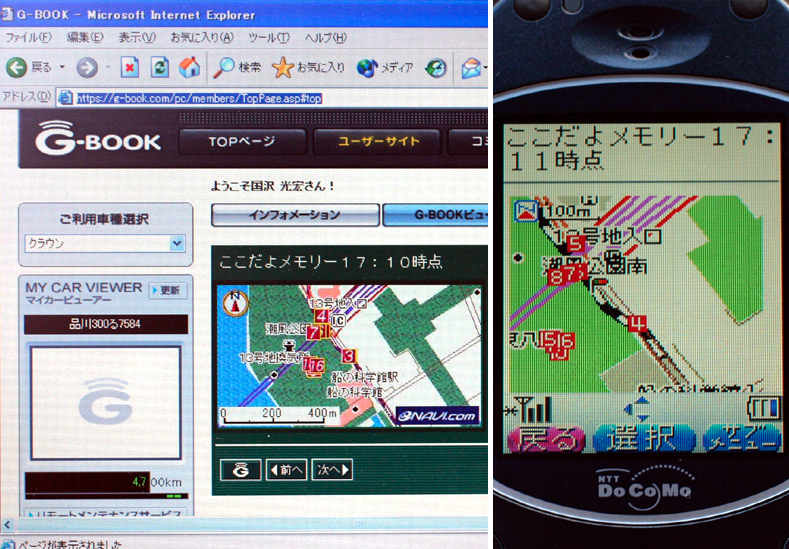The width and height of the screenshot is (789, 549).
Task: Open the Media (メディア) toolbar button
Action: pos(385,67)
